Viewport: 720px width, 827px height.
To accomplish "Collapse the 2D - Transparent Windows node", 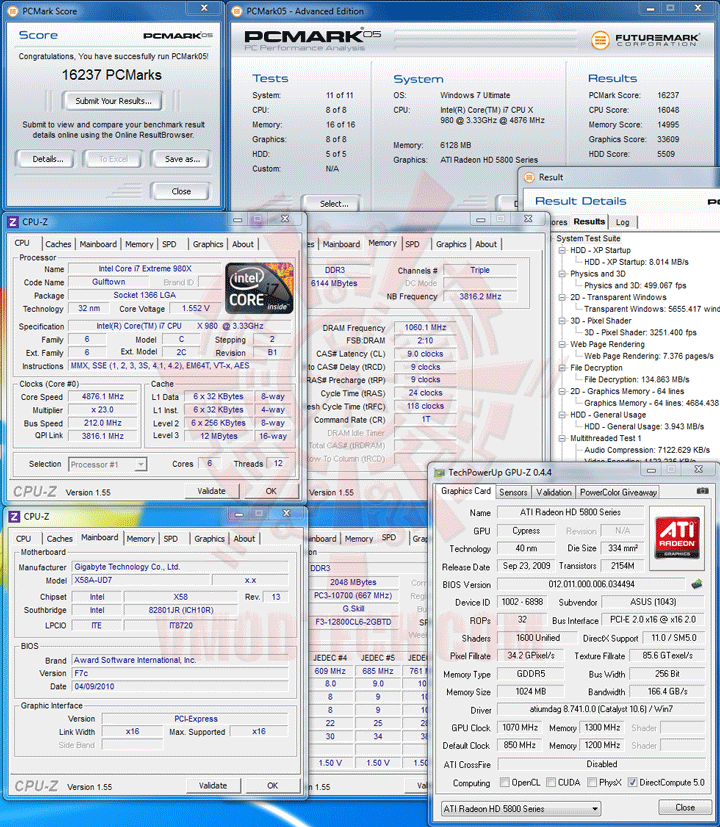I will click(562, 297).
